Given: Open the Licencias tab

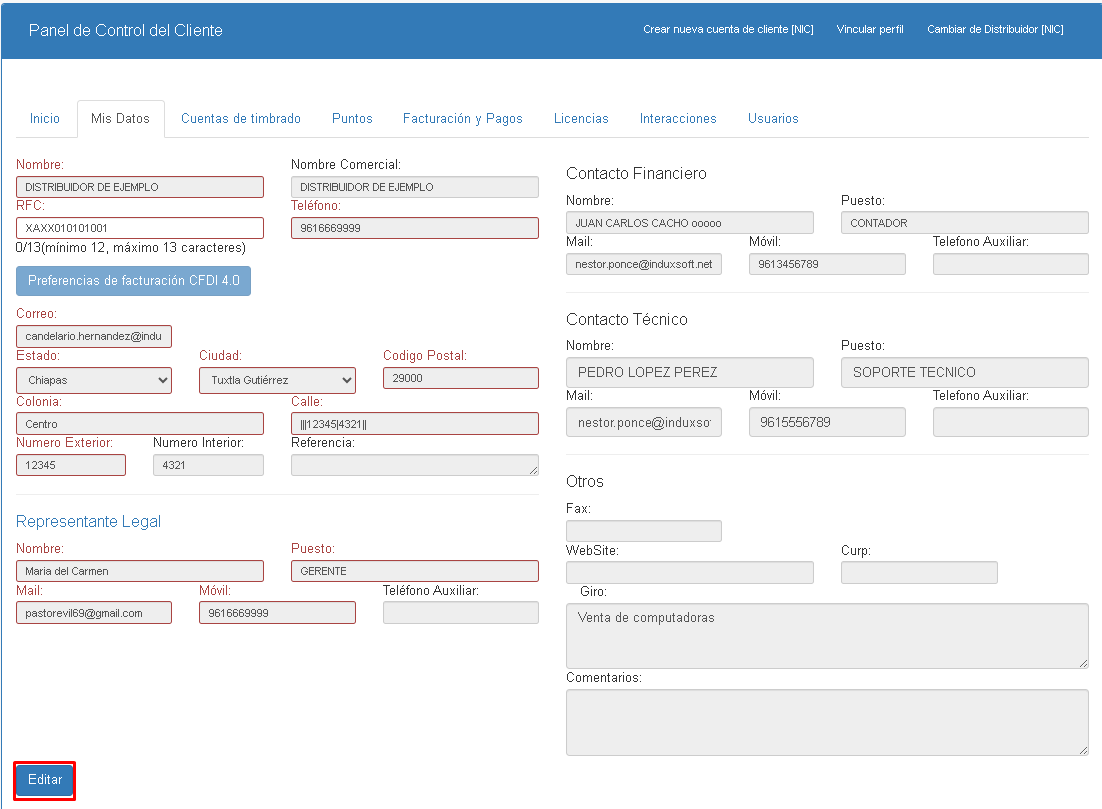Looking at the screenshot, I should [581, 118].
